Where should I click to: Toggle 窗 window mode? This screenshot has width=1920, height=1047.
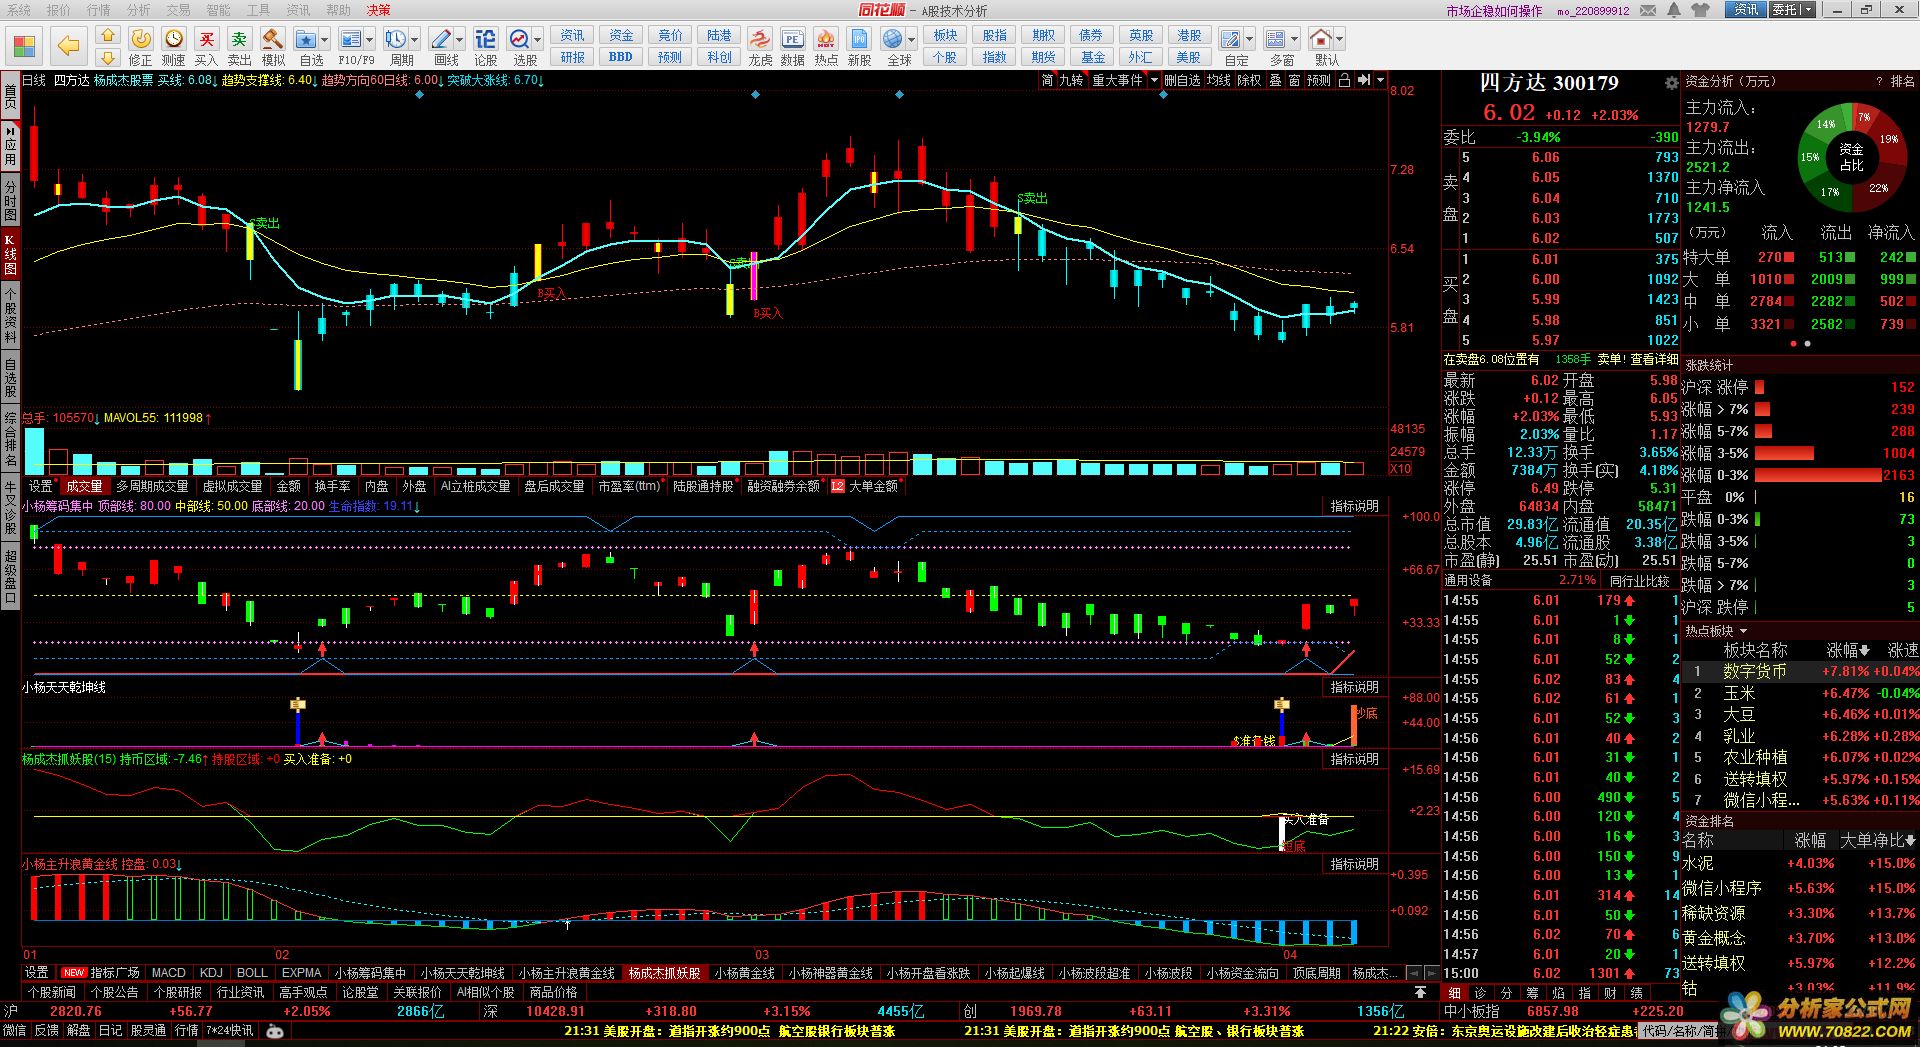click(1294, 80)
